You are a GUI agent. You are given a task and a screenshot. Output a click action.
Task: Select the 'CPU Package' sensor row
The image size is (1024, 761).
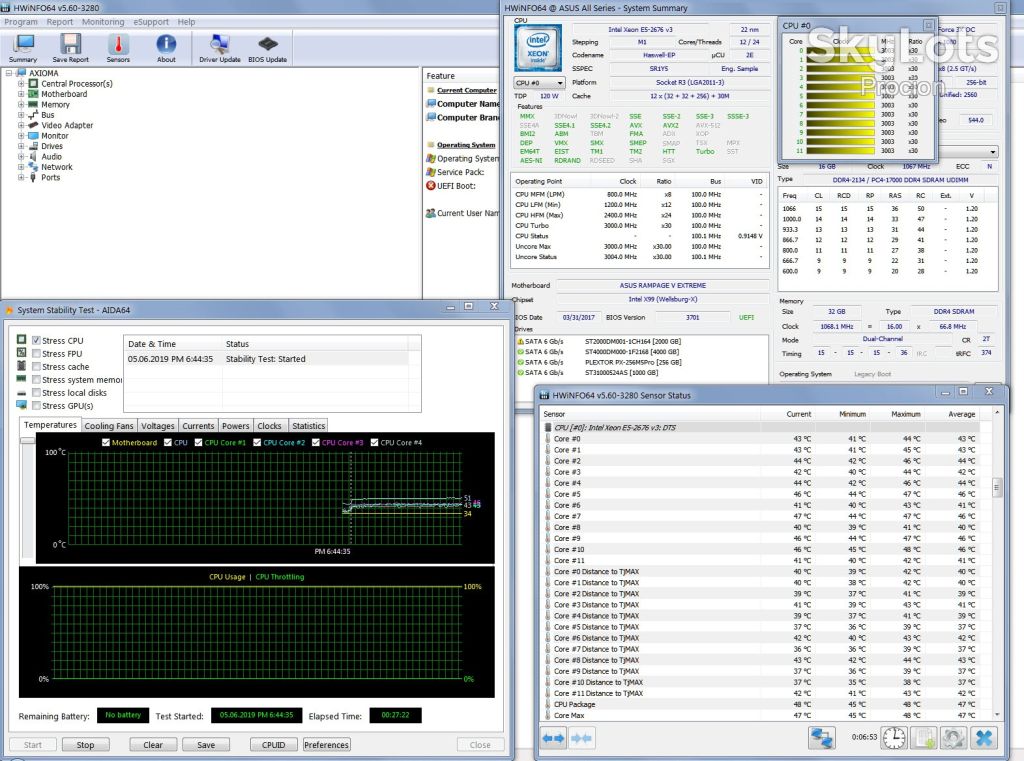(760, 704)
